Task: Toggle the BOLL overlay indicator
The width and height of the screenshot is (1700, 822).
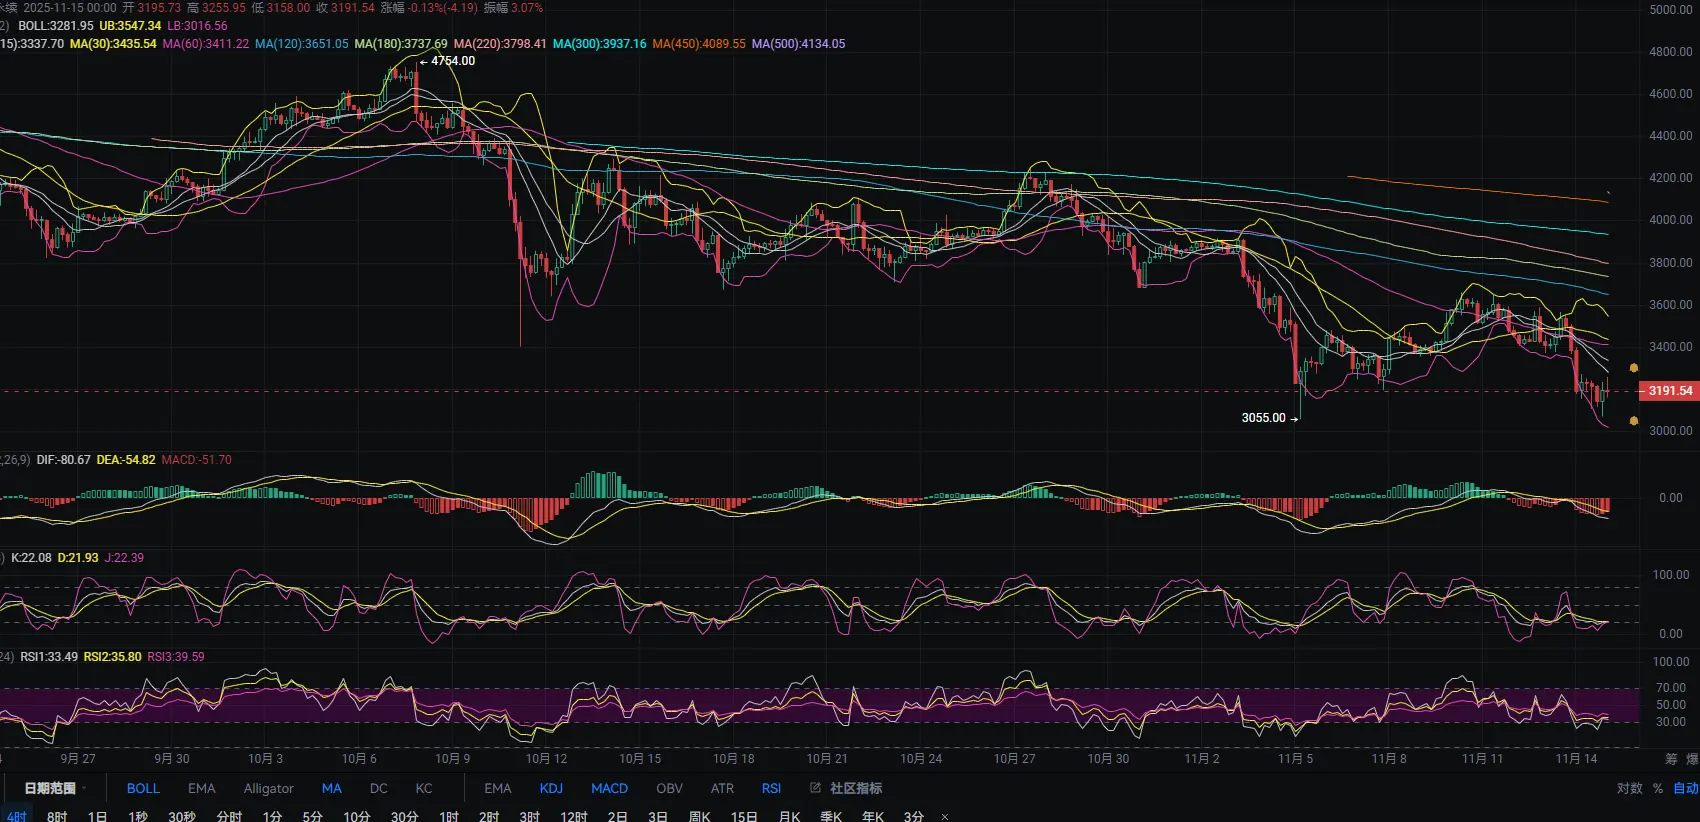Action: pos(143,788)
